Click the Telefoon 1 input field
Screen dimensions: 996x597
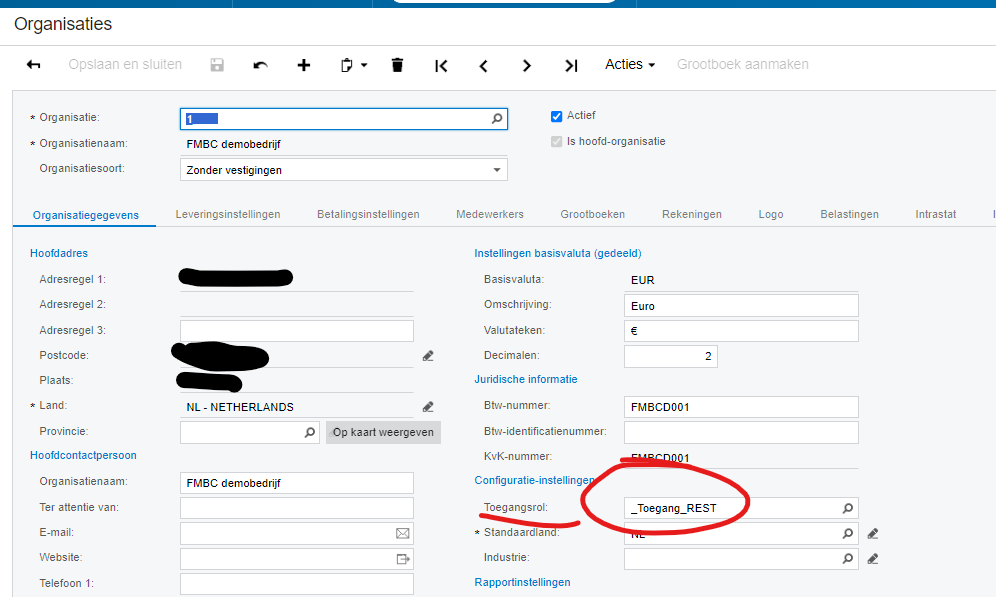point(297,584)
